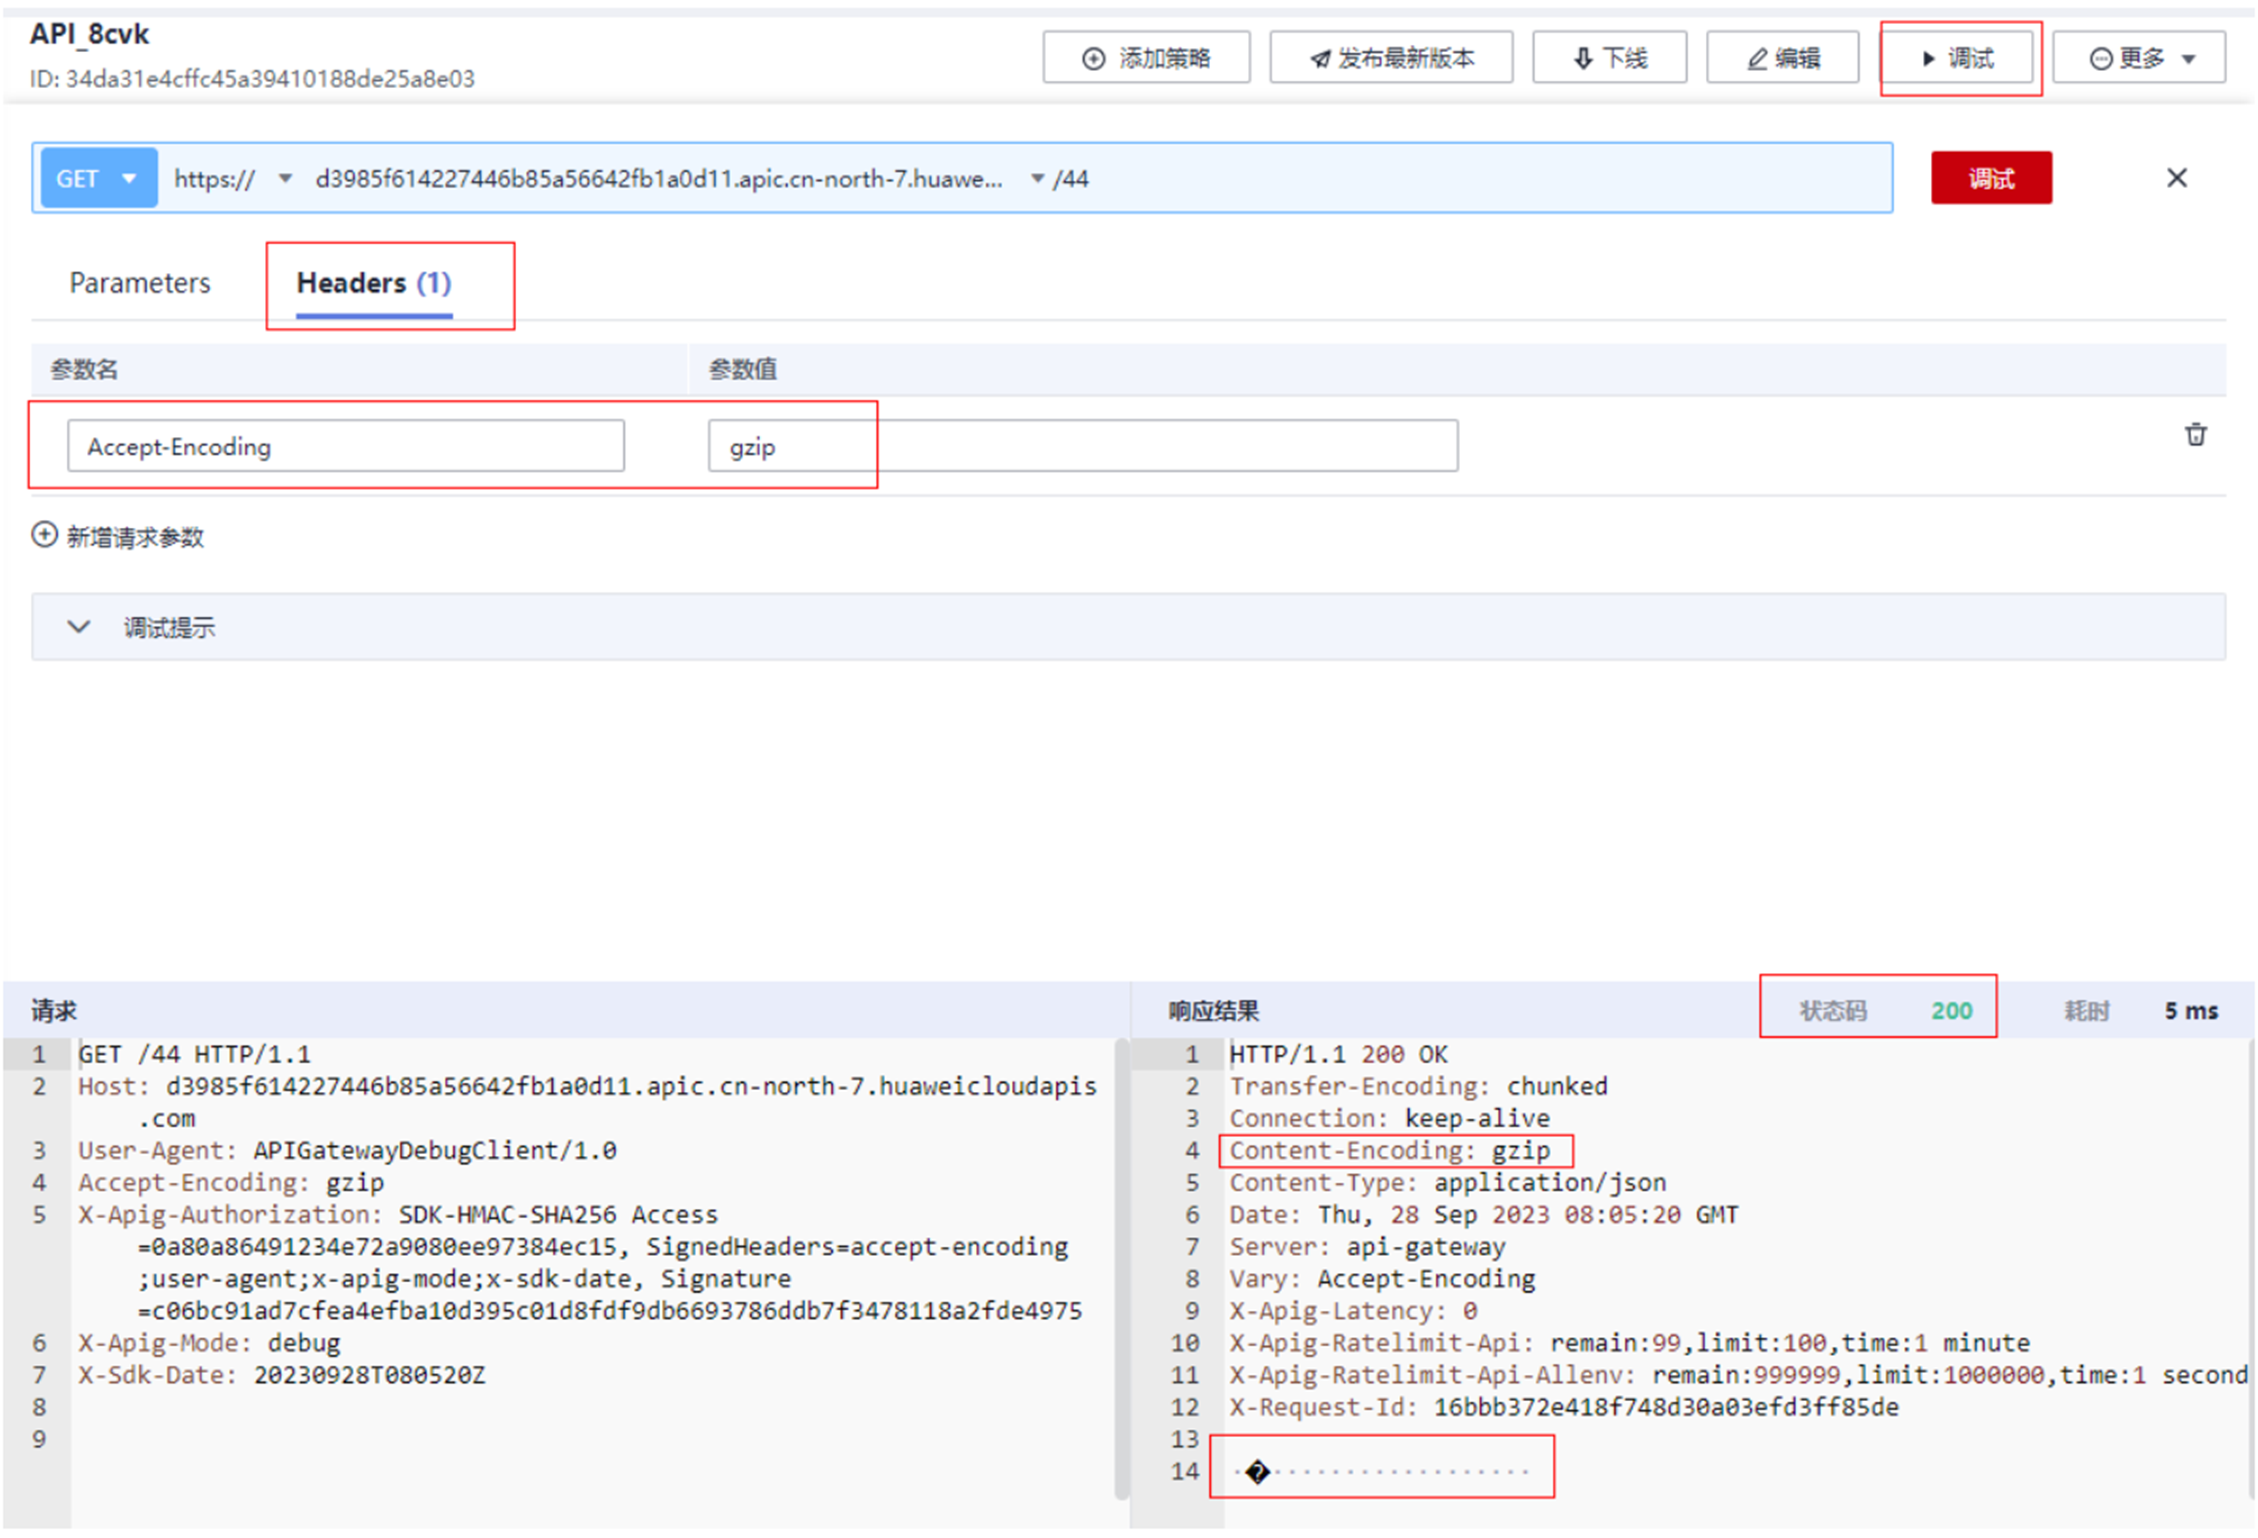Click the X-Apig-Mode: debug request line

(209, 1343)
